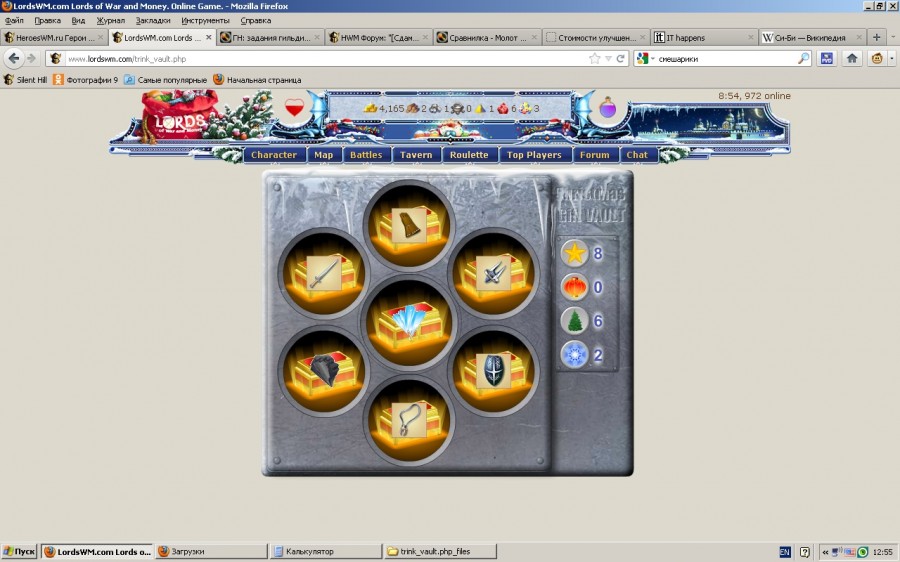Screen dimensions: 900x562
Task: Click the Christmas tree token icon
Action: [575, 320]
